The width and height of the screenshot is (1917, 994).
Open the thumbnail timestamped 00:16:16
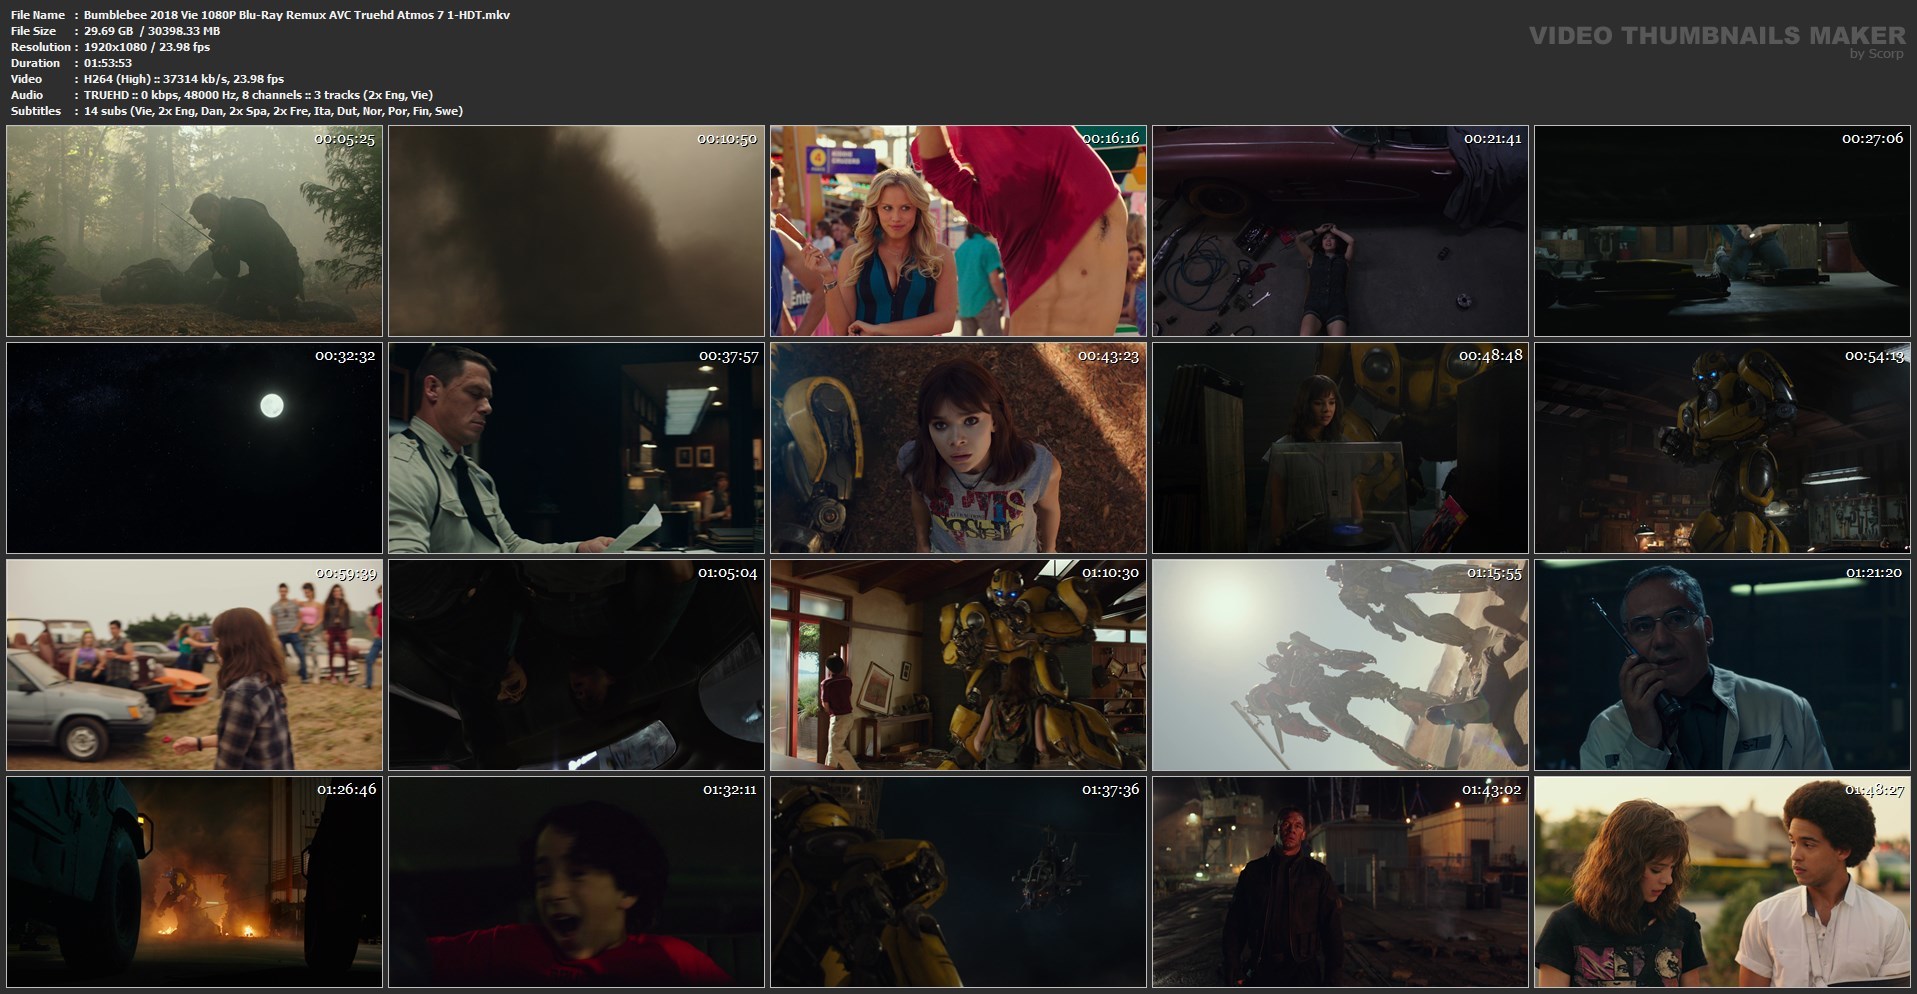click(x=958, y=231)
